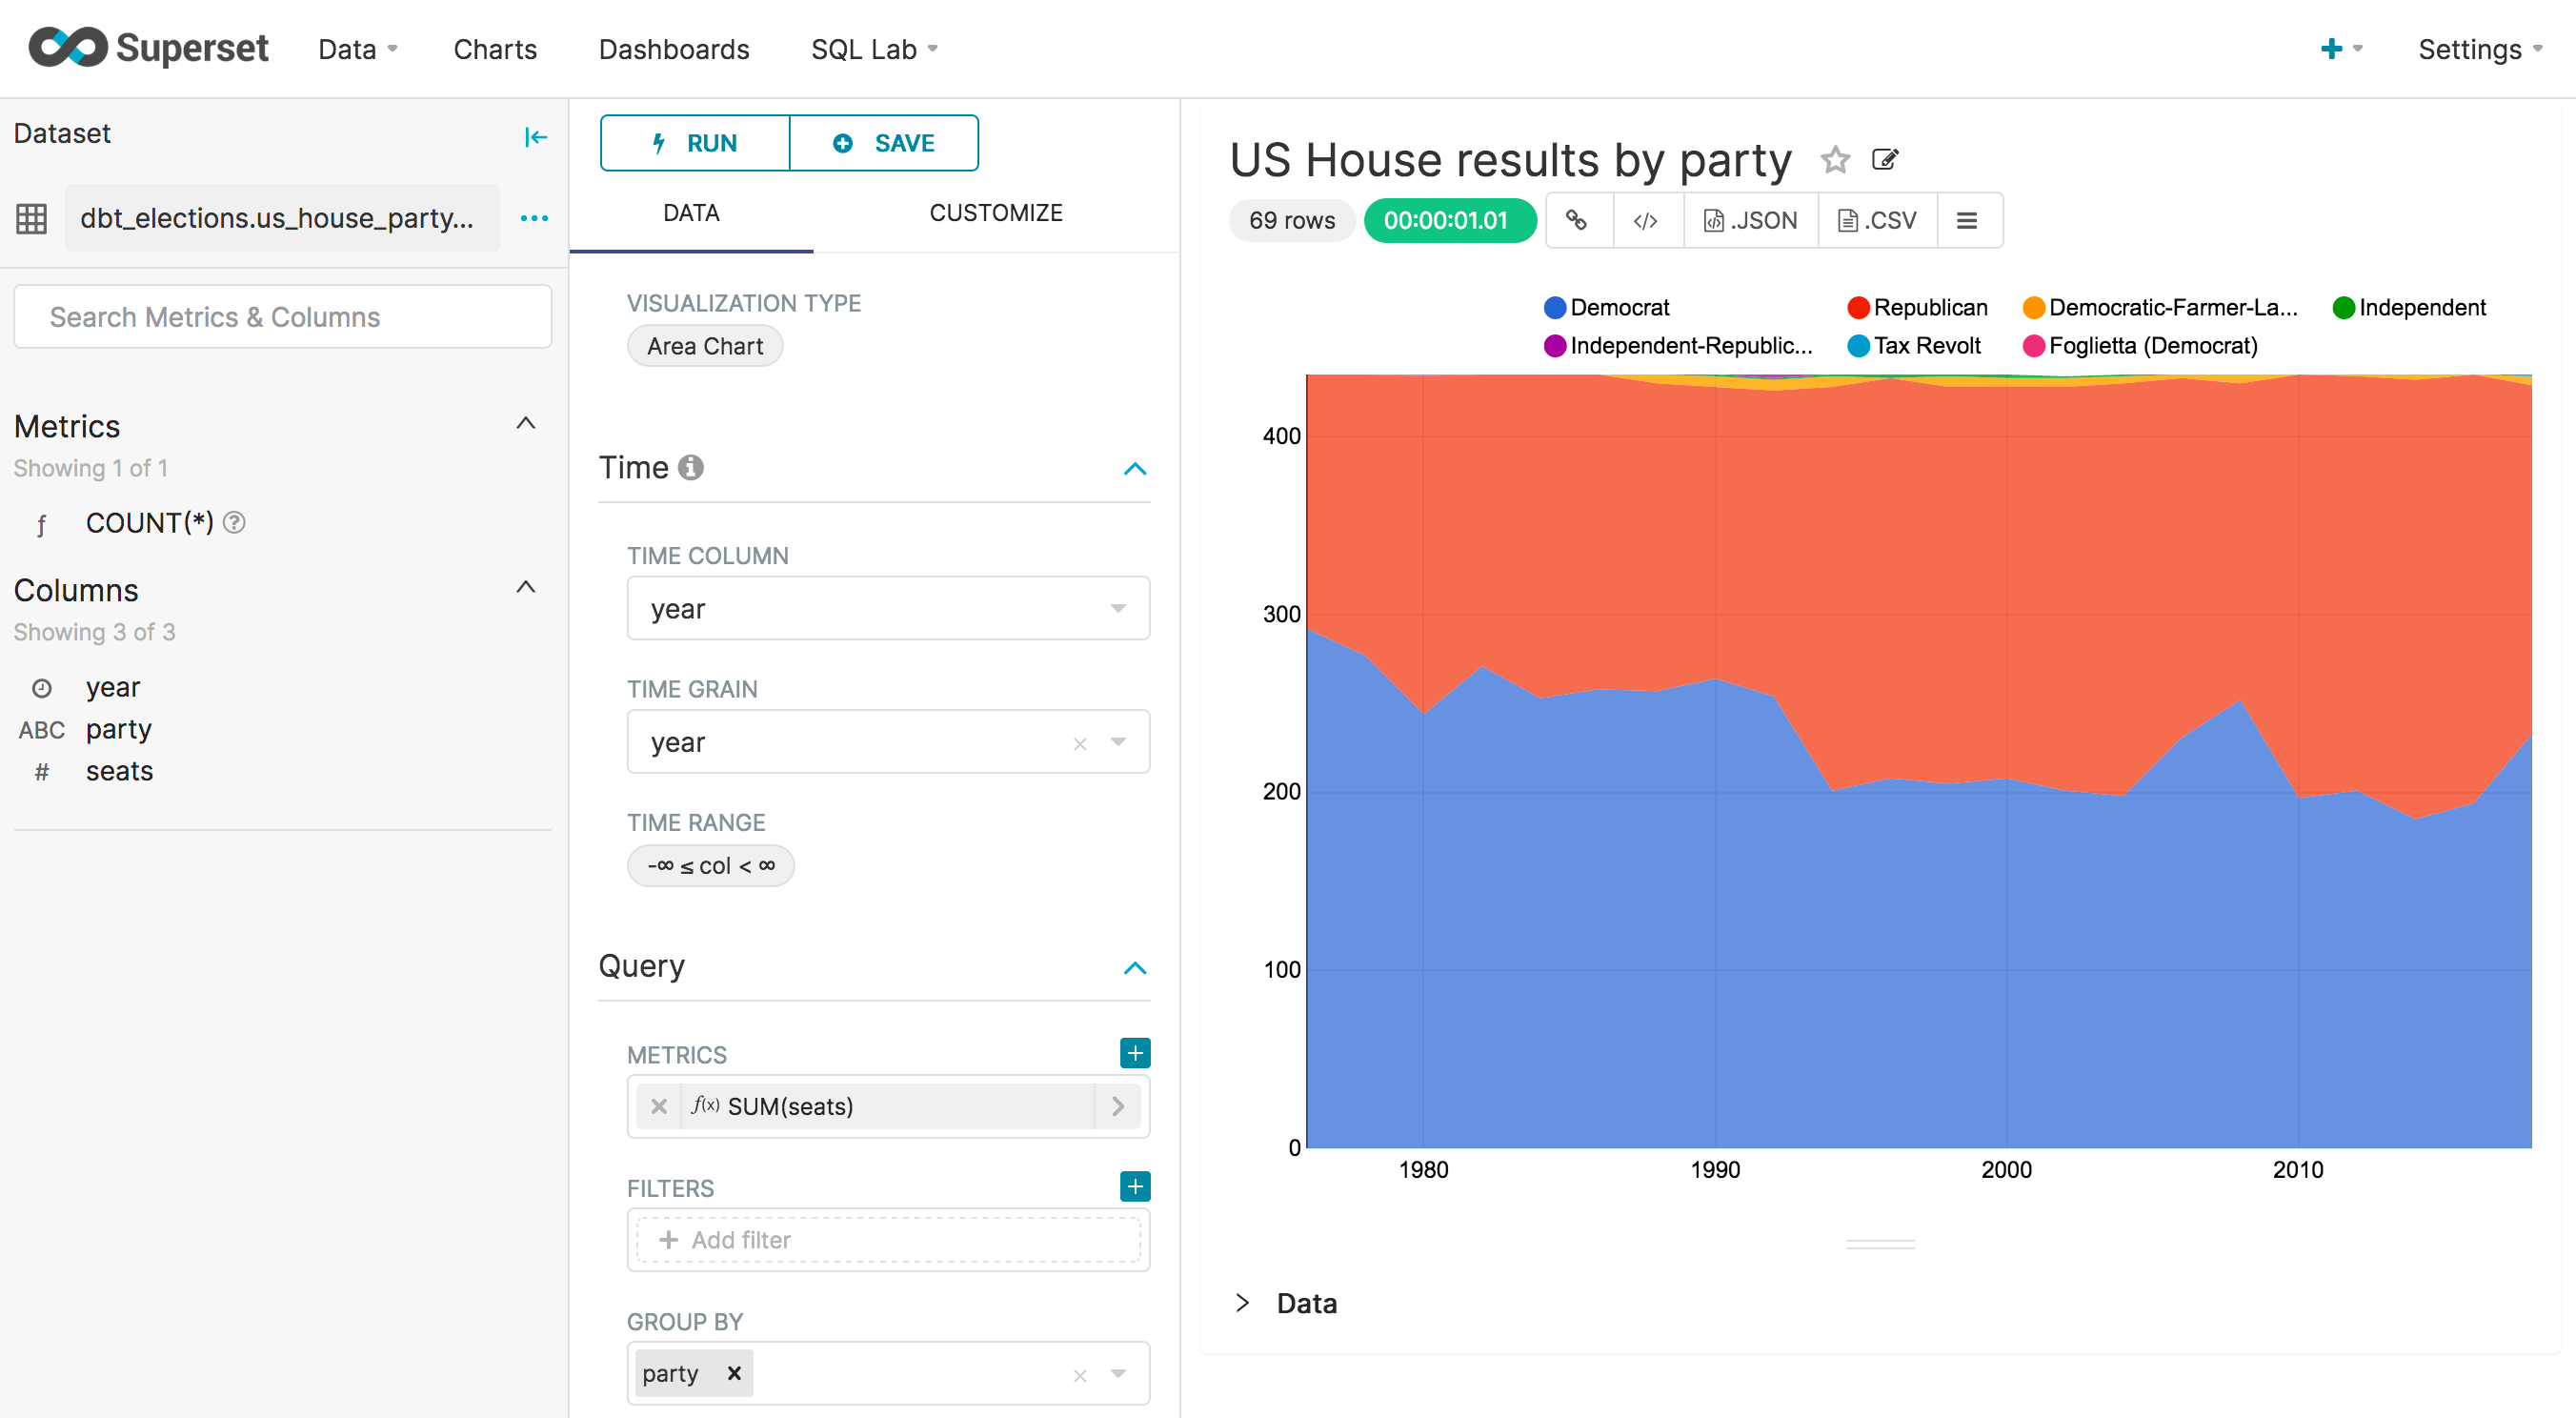Collapse the Dataset panel with arrow icon
This screenshot has height=1418, width=2576.
click(535, 137)
